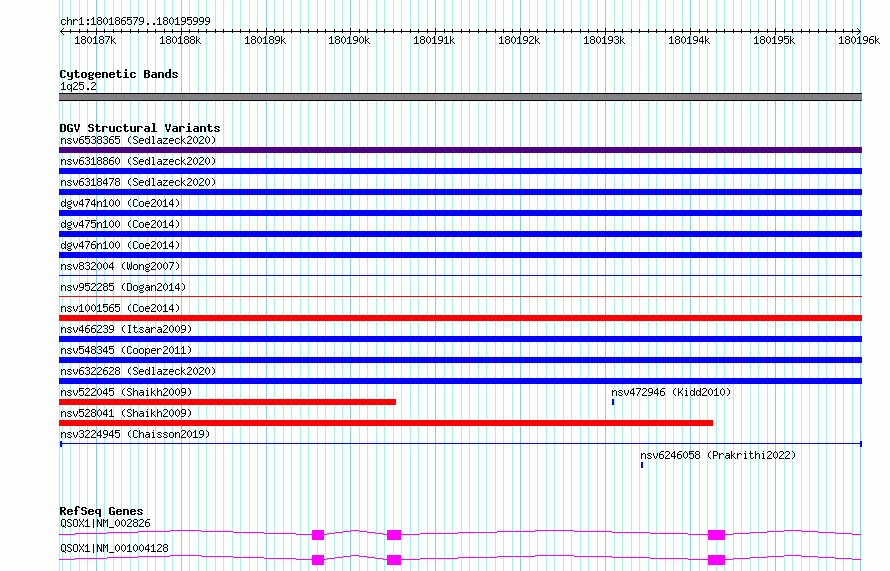The width and height of the screenshot is (890, 571).
Task: Click the red nsv1001565 variant bar
Action: [460, 318]
